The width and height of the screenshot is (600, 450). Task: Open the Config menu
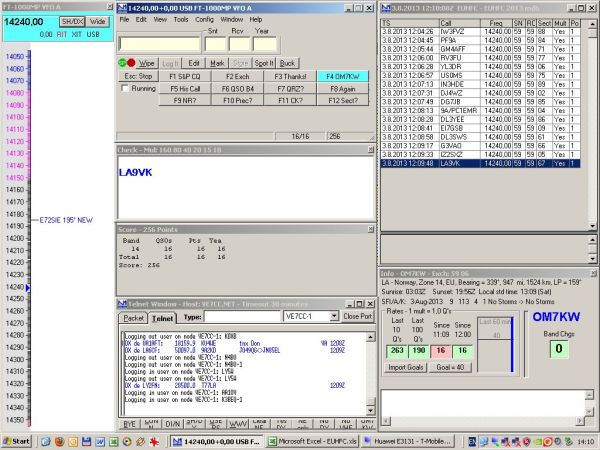(x=203, y=19)
